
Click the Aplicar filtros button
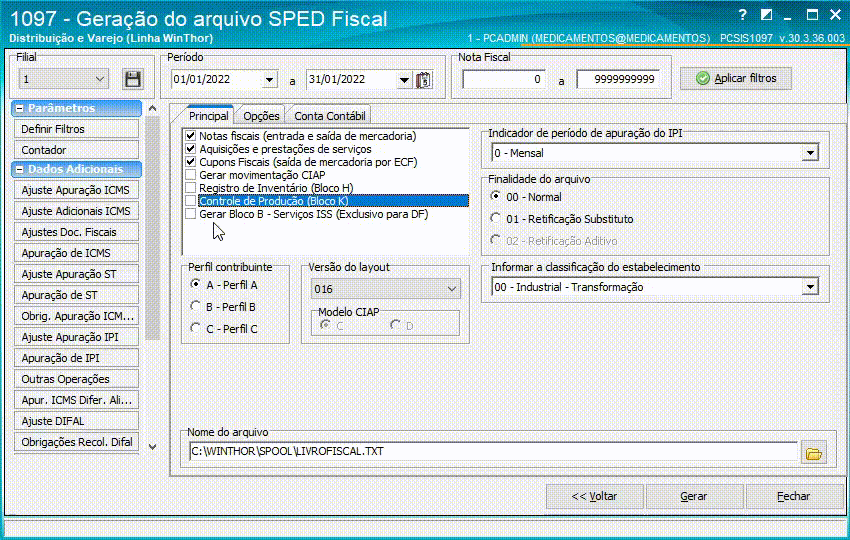point(736,79)
